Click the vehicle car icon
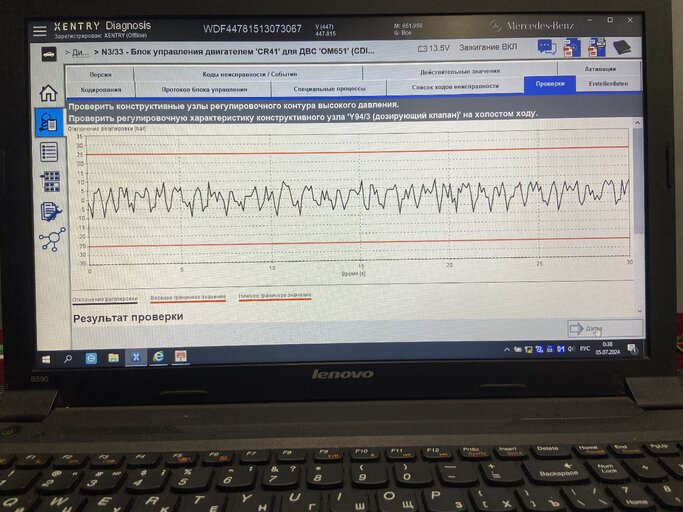683x512 pixels. click(x=49, y=54)
